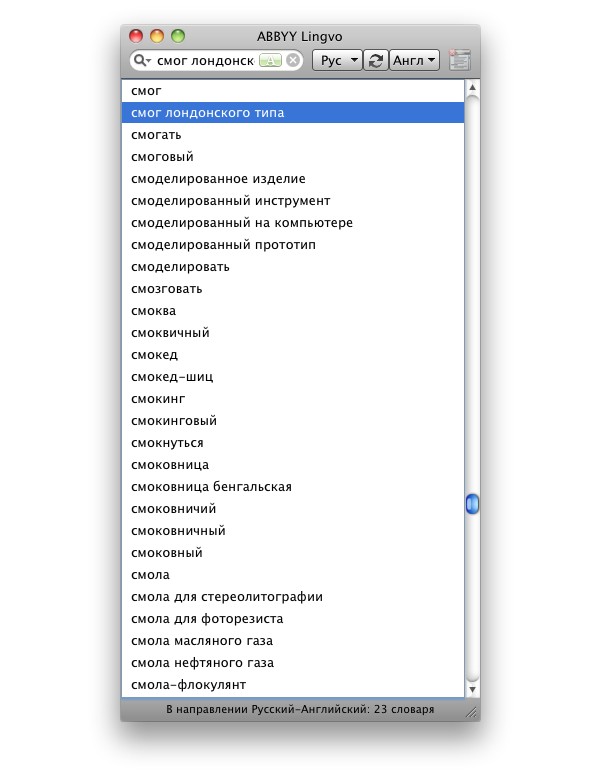Screen dimensions: 600x776
Task: Click the entry смоделированный прототип
Action: click(x=223, y=245)
